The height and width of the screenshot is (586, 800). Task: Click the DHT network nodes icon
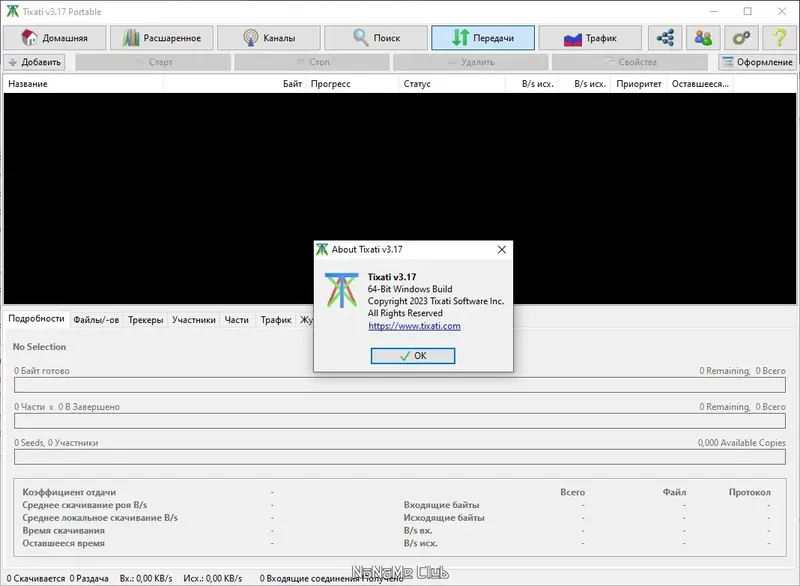point(665,38)
